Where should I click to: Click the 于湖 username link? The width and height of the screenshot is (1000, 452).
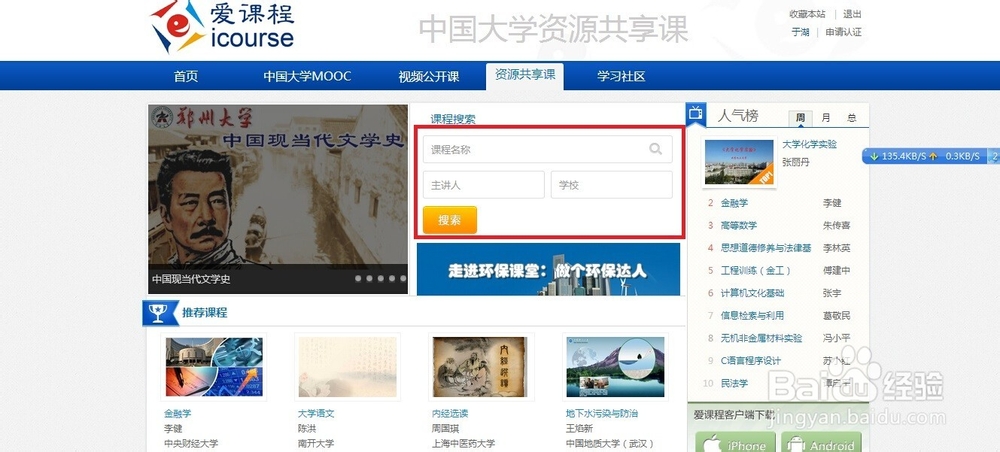[800, 32]
